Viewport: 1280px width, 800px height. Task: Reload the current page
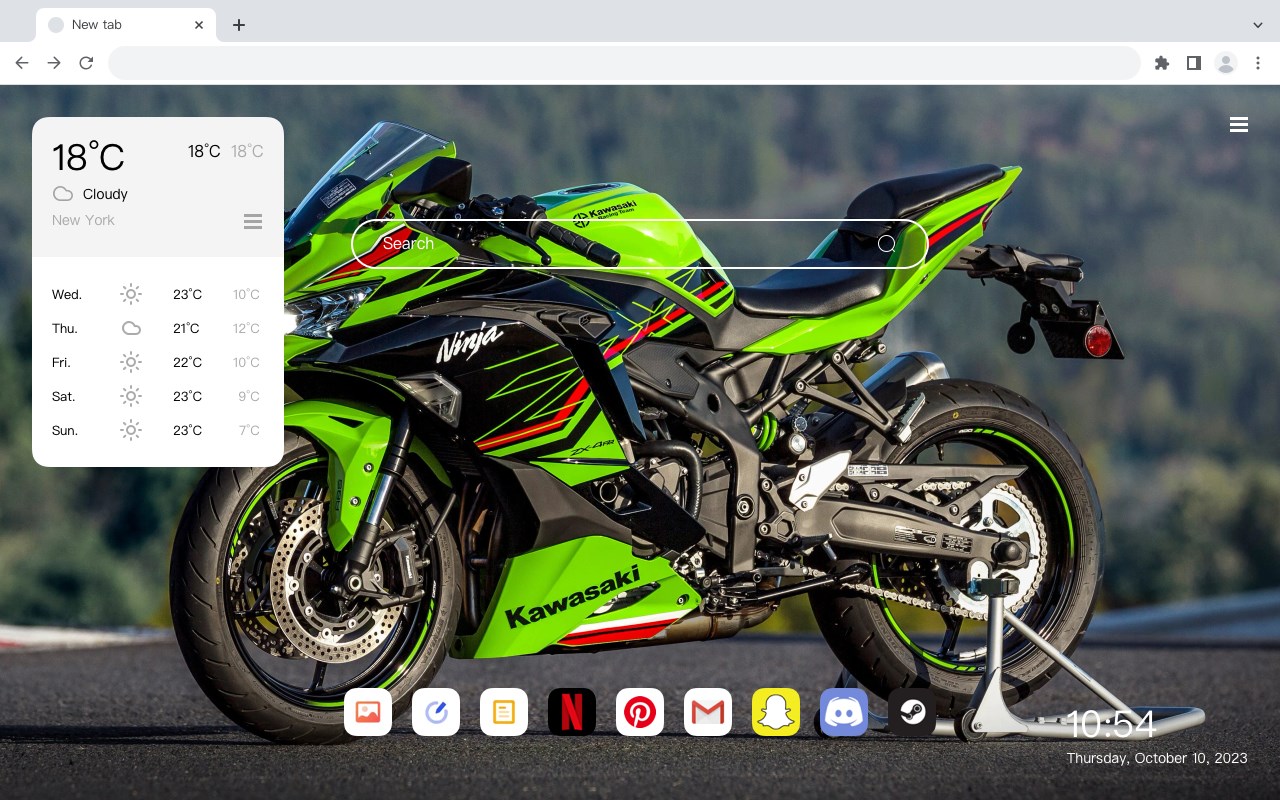pos(86,63)
